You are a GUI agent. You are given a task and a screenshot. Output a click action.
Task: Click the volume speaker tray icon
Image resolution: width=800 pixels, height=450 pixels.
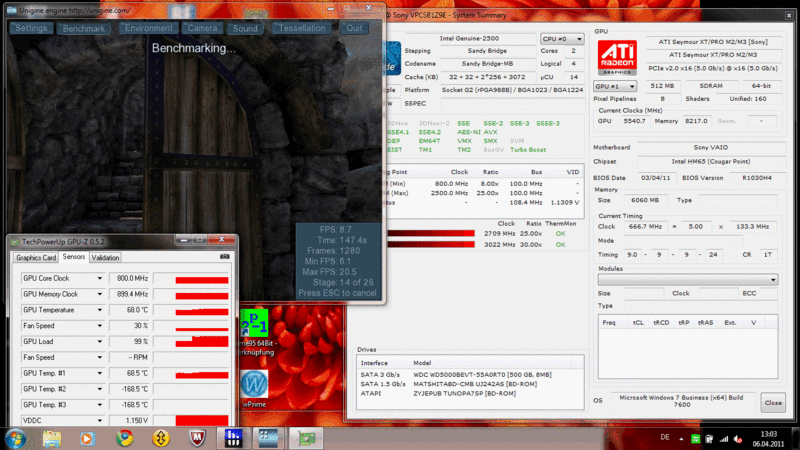coord(738,439)
